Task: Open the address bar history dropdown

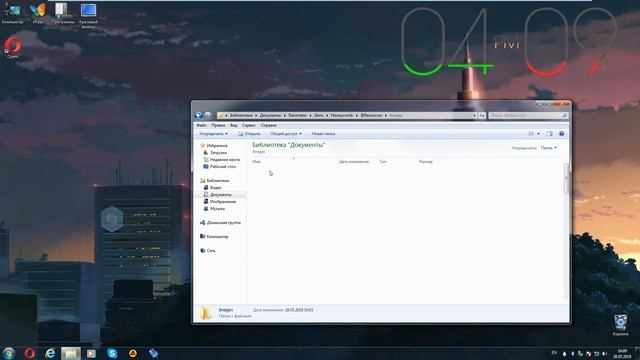Action: 474,116
